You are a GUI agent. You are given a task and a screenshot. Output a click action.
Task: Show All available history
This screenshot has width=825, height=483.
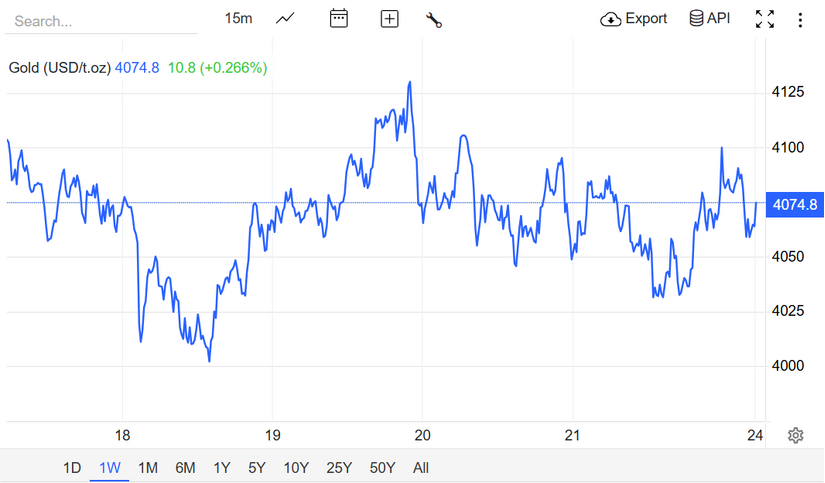[x=420, y=468]
